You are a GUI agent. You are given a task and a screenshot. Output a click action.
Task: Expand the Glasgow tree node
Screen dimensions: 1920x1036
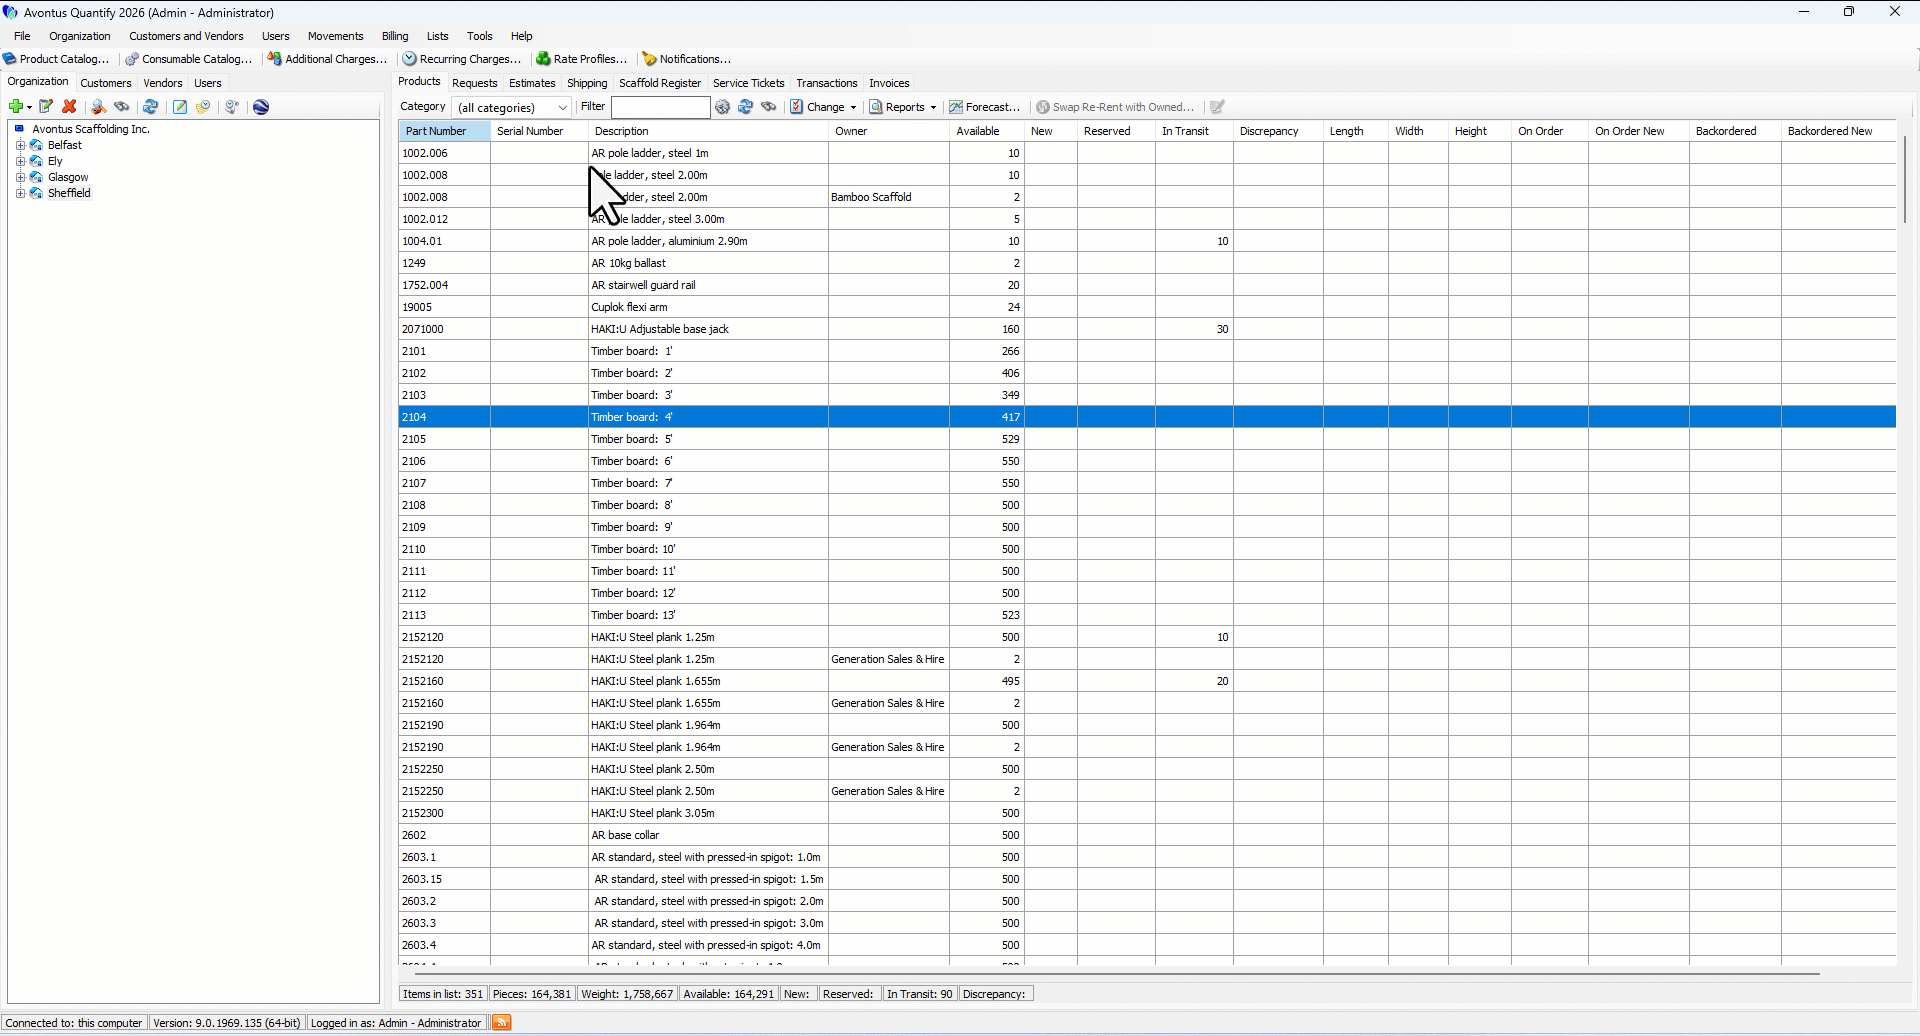20,177
